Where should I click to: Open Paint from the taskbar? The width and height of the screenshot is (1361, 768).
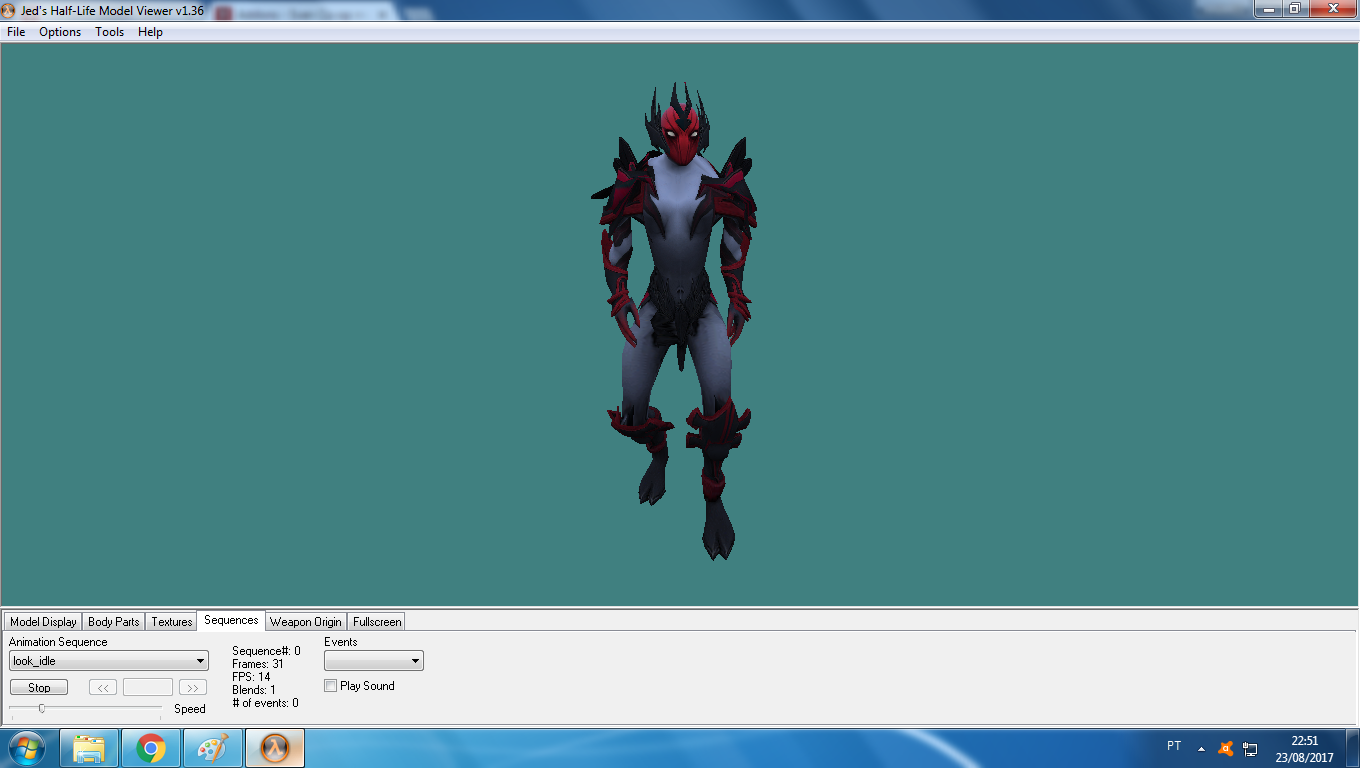click(213, 748)
